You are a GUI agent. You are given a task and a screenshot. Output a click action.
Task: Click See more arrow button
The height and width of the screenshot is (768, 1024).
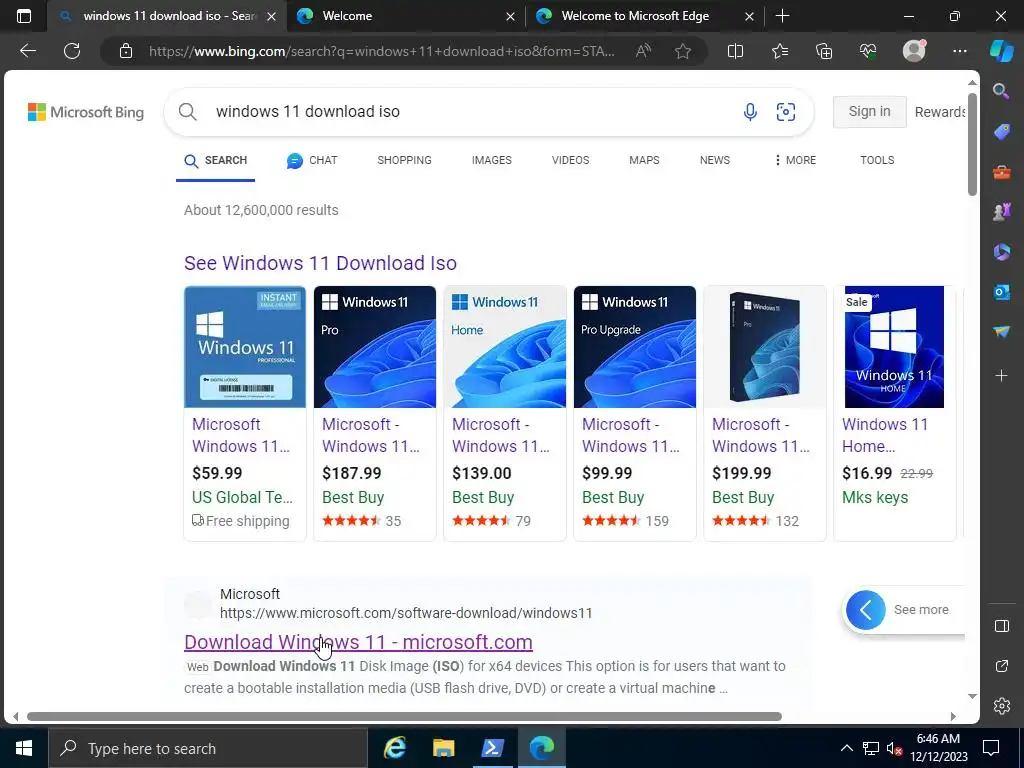click(x=865, y=610)
